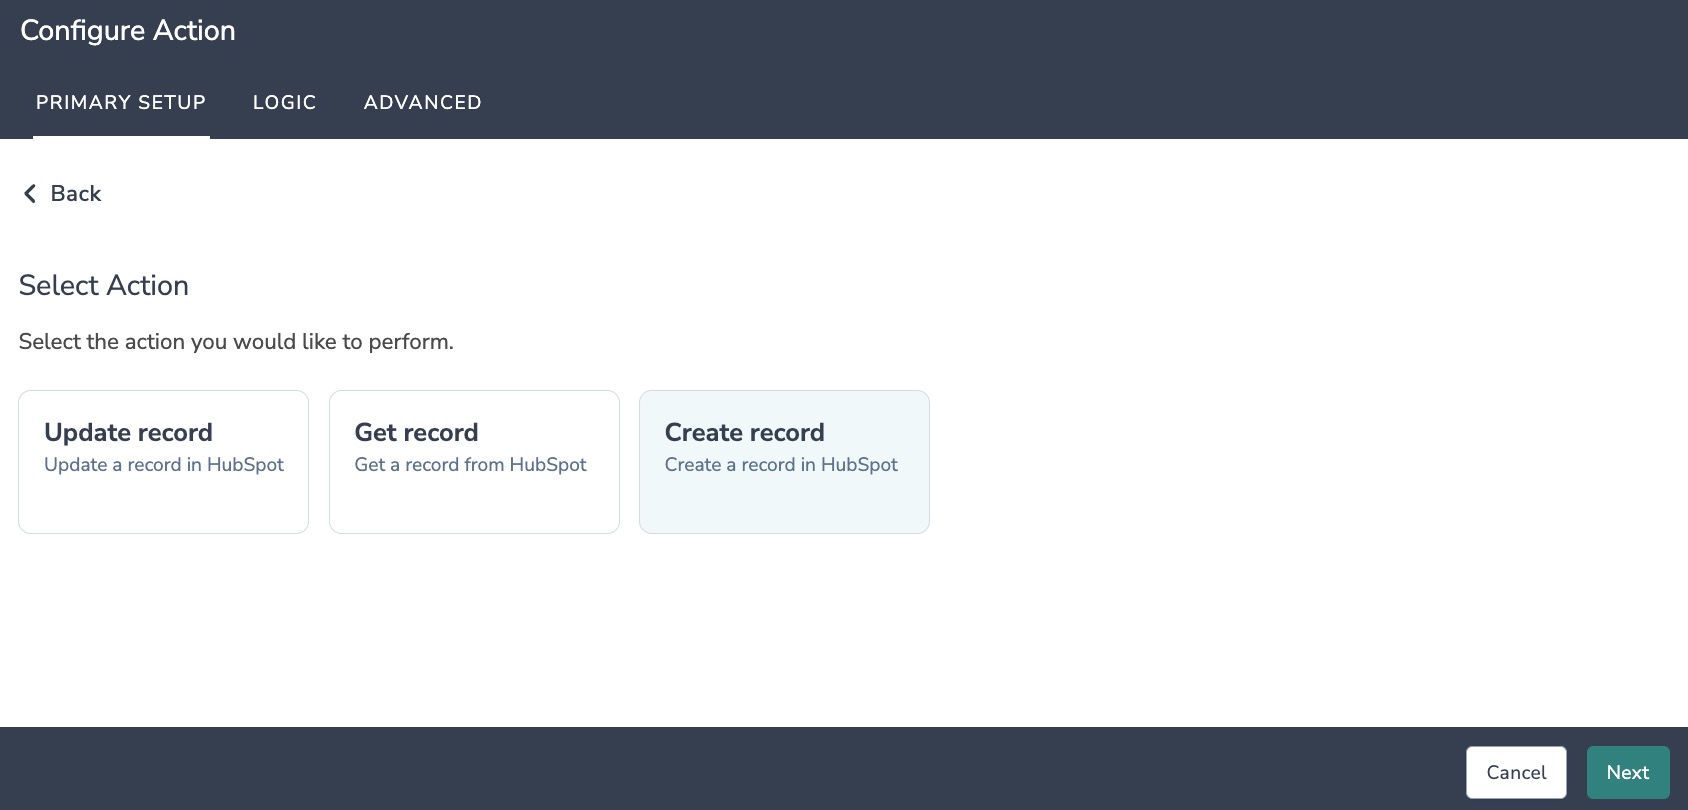This screenshot has height=810, width=1688.
Task: Click the 'Get a record from HubSpot' description
Action: [470, 465]
